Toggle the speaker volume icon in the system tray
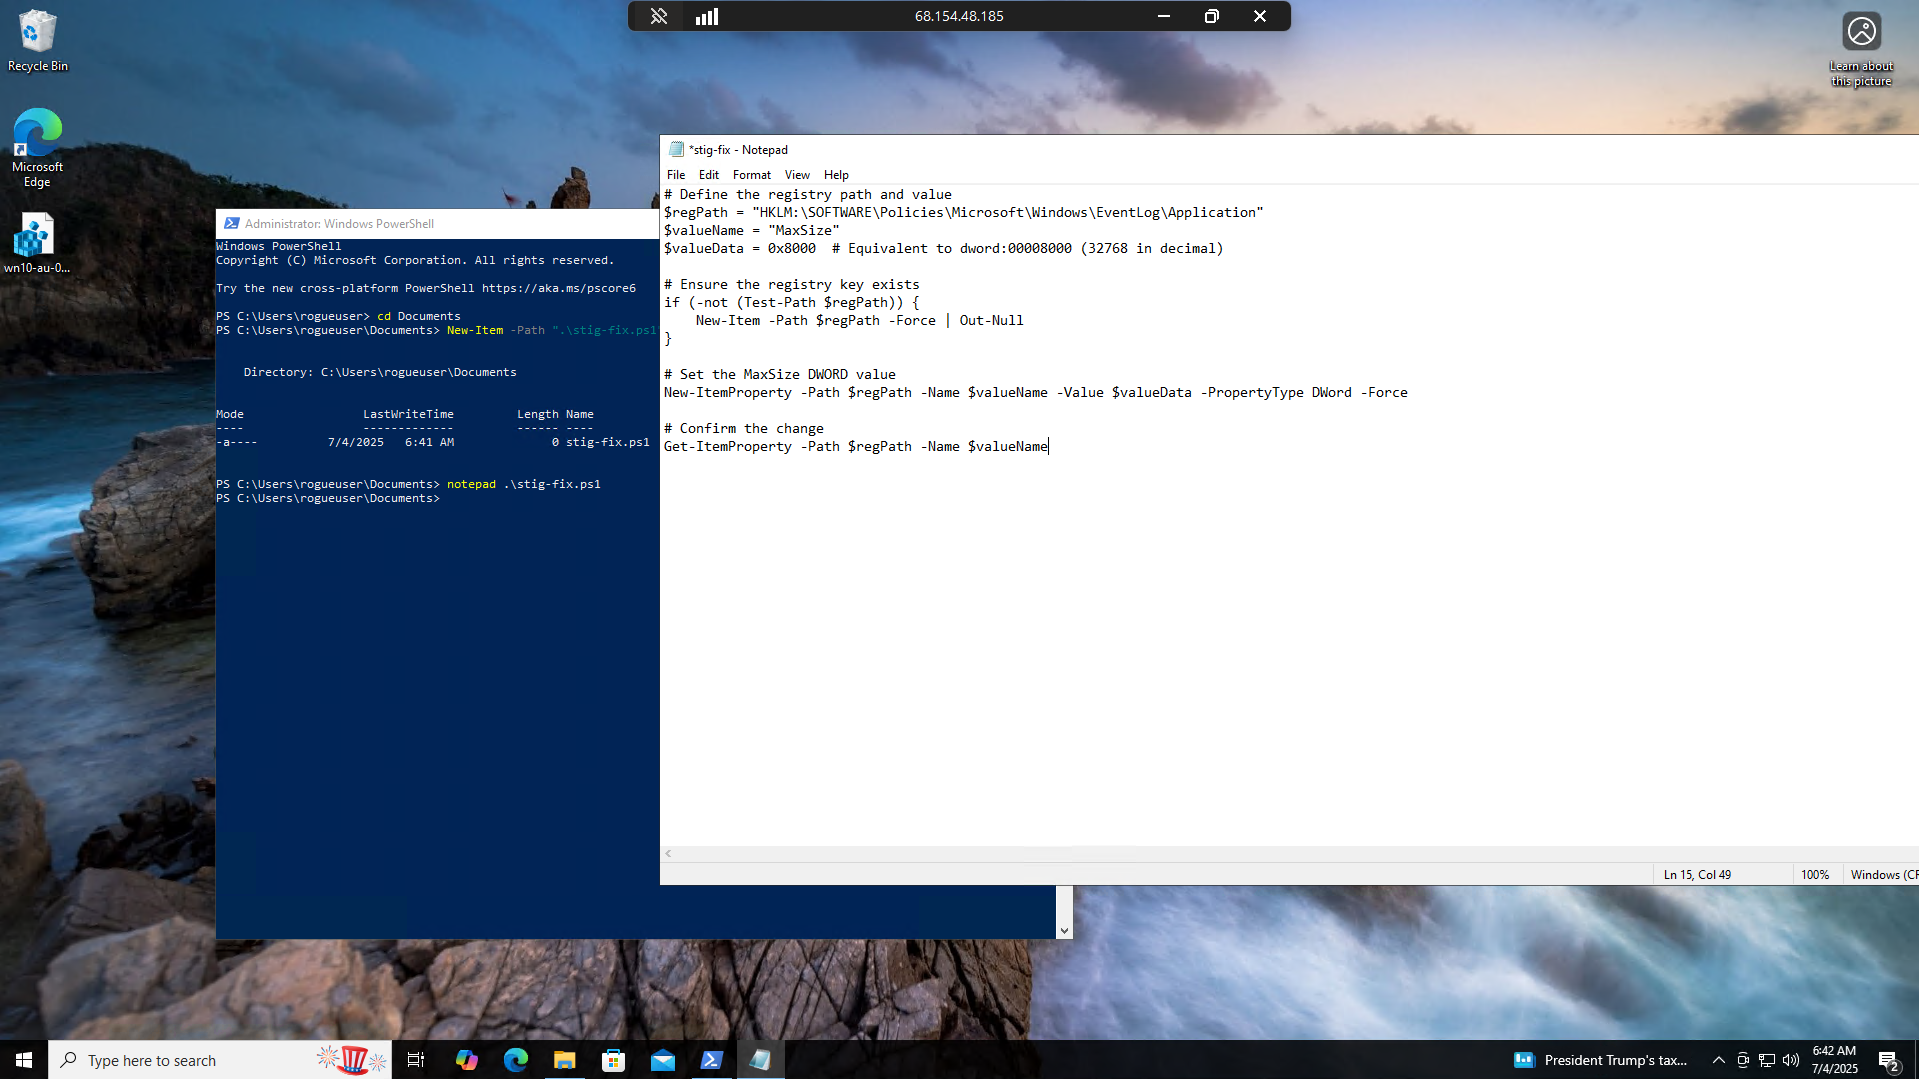The image size is (1919, 1079). point(1790,1060)
